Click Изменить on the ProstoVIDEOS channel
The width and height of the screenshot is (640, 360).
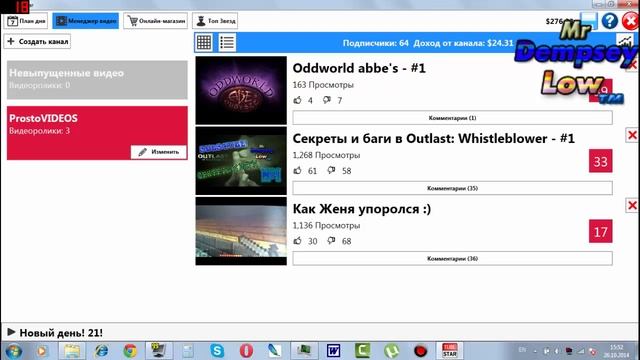[x=159, y=152]
